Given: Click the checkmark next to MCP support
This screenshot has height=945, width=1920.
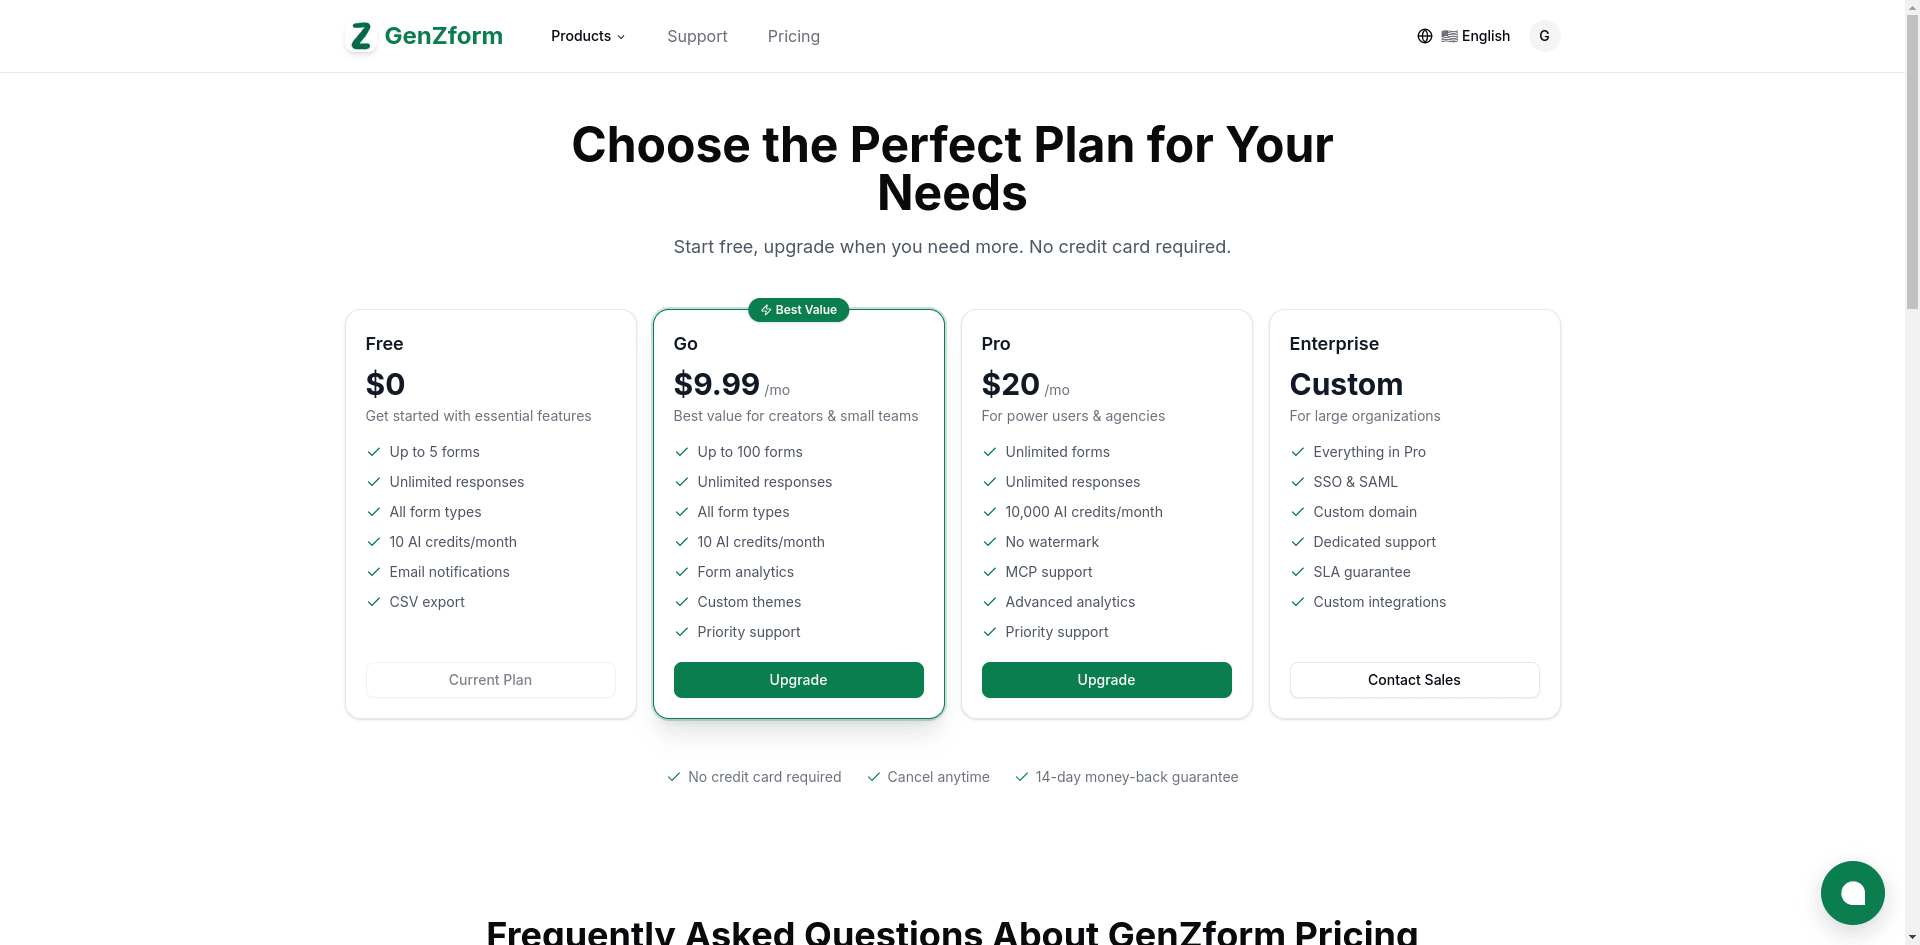Looking at the screenshot, I should coord(990,572).
